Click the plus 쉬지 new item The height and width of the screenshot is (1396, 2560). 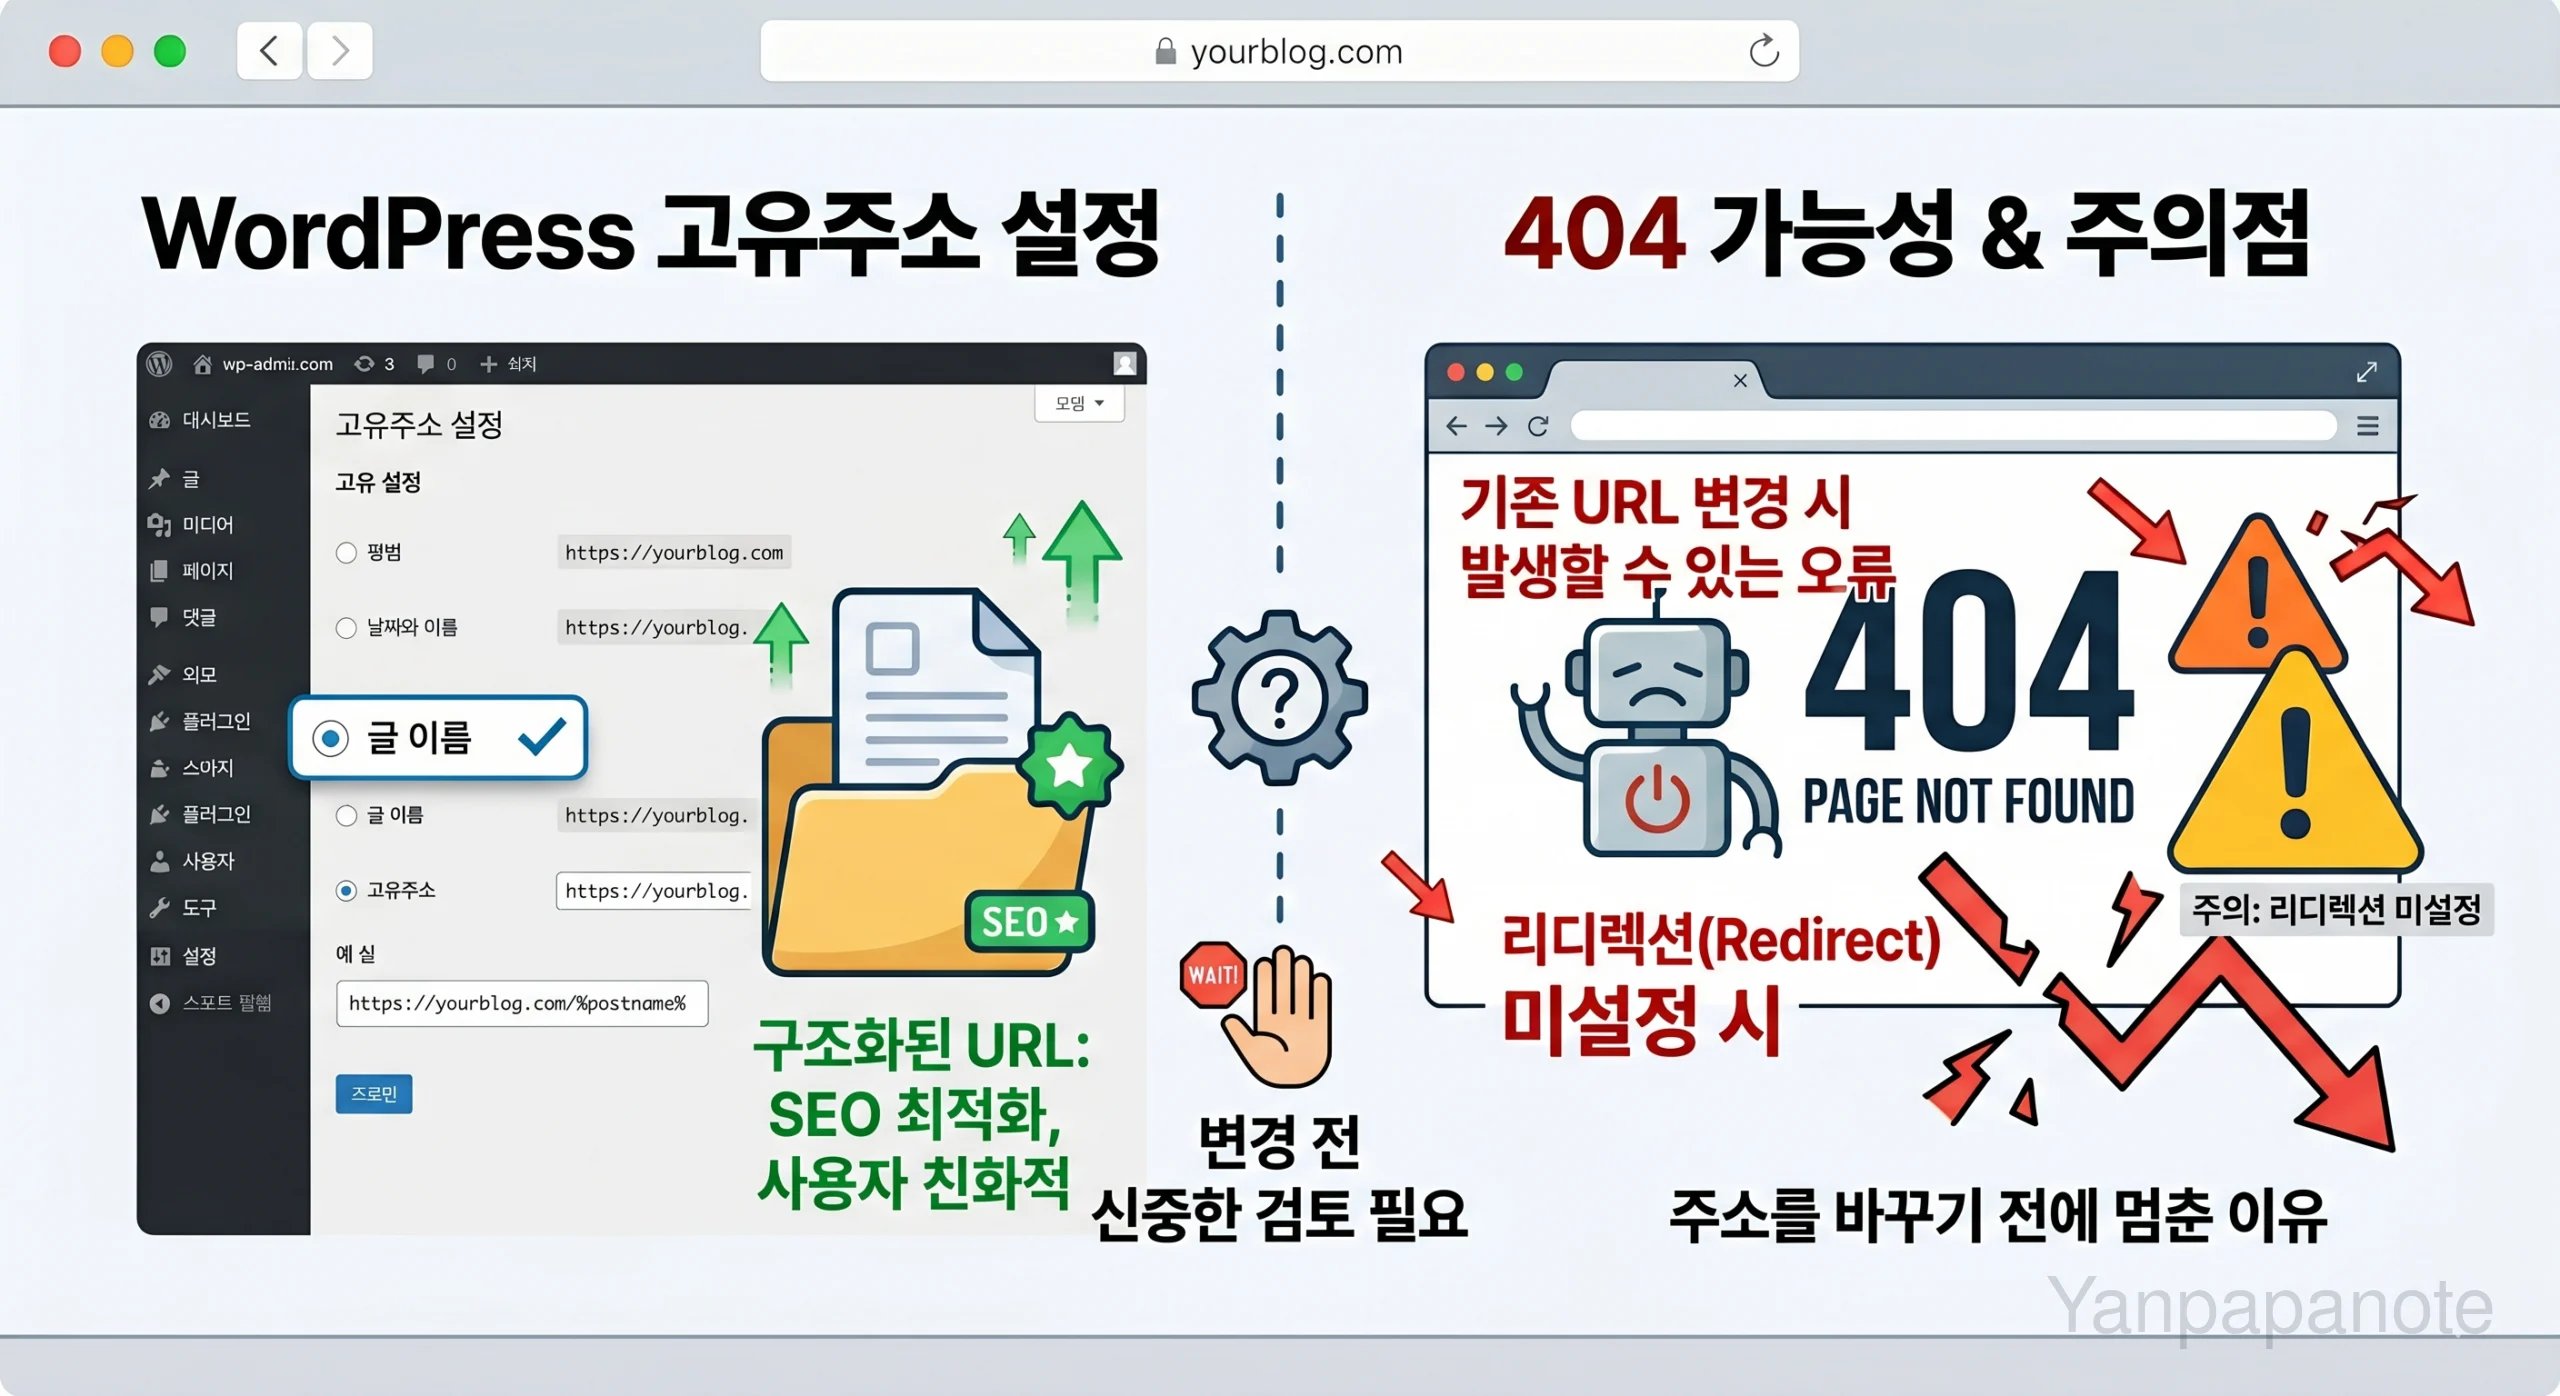[x=508, y=364]
